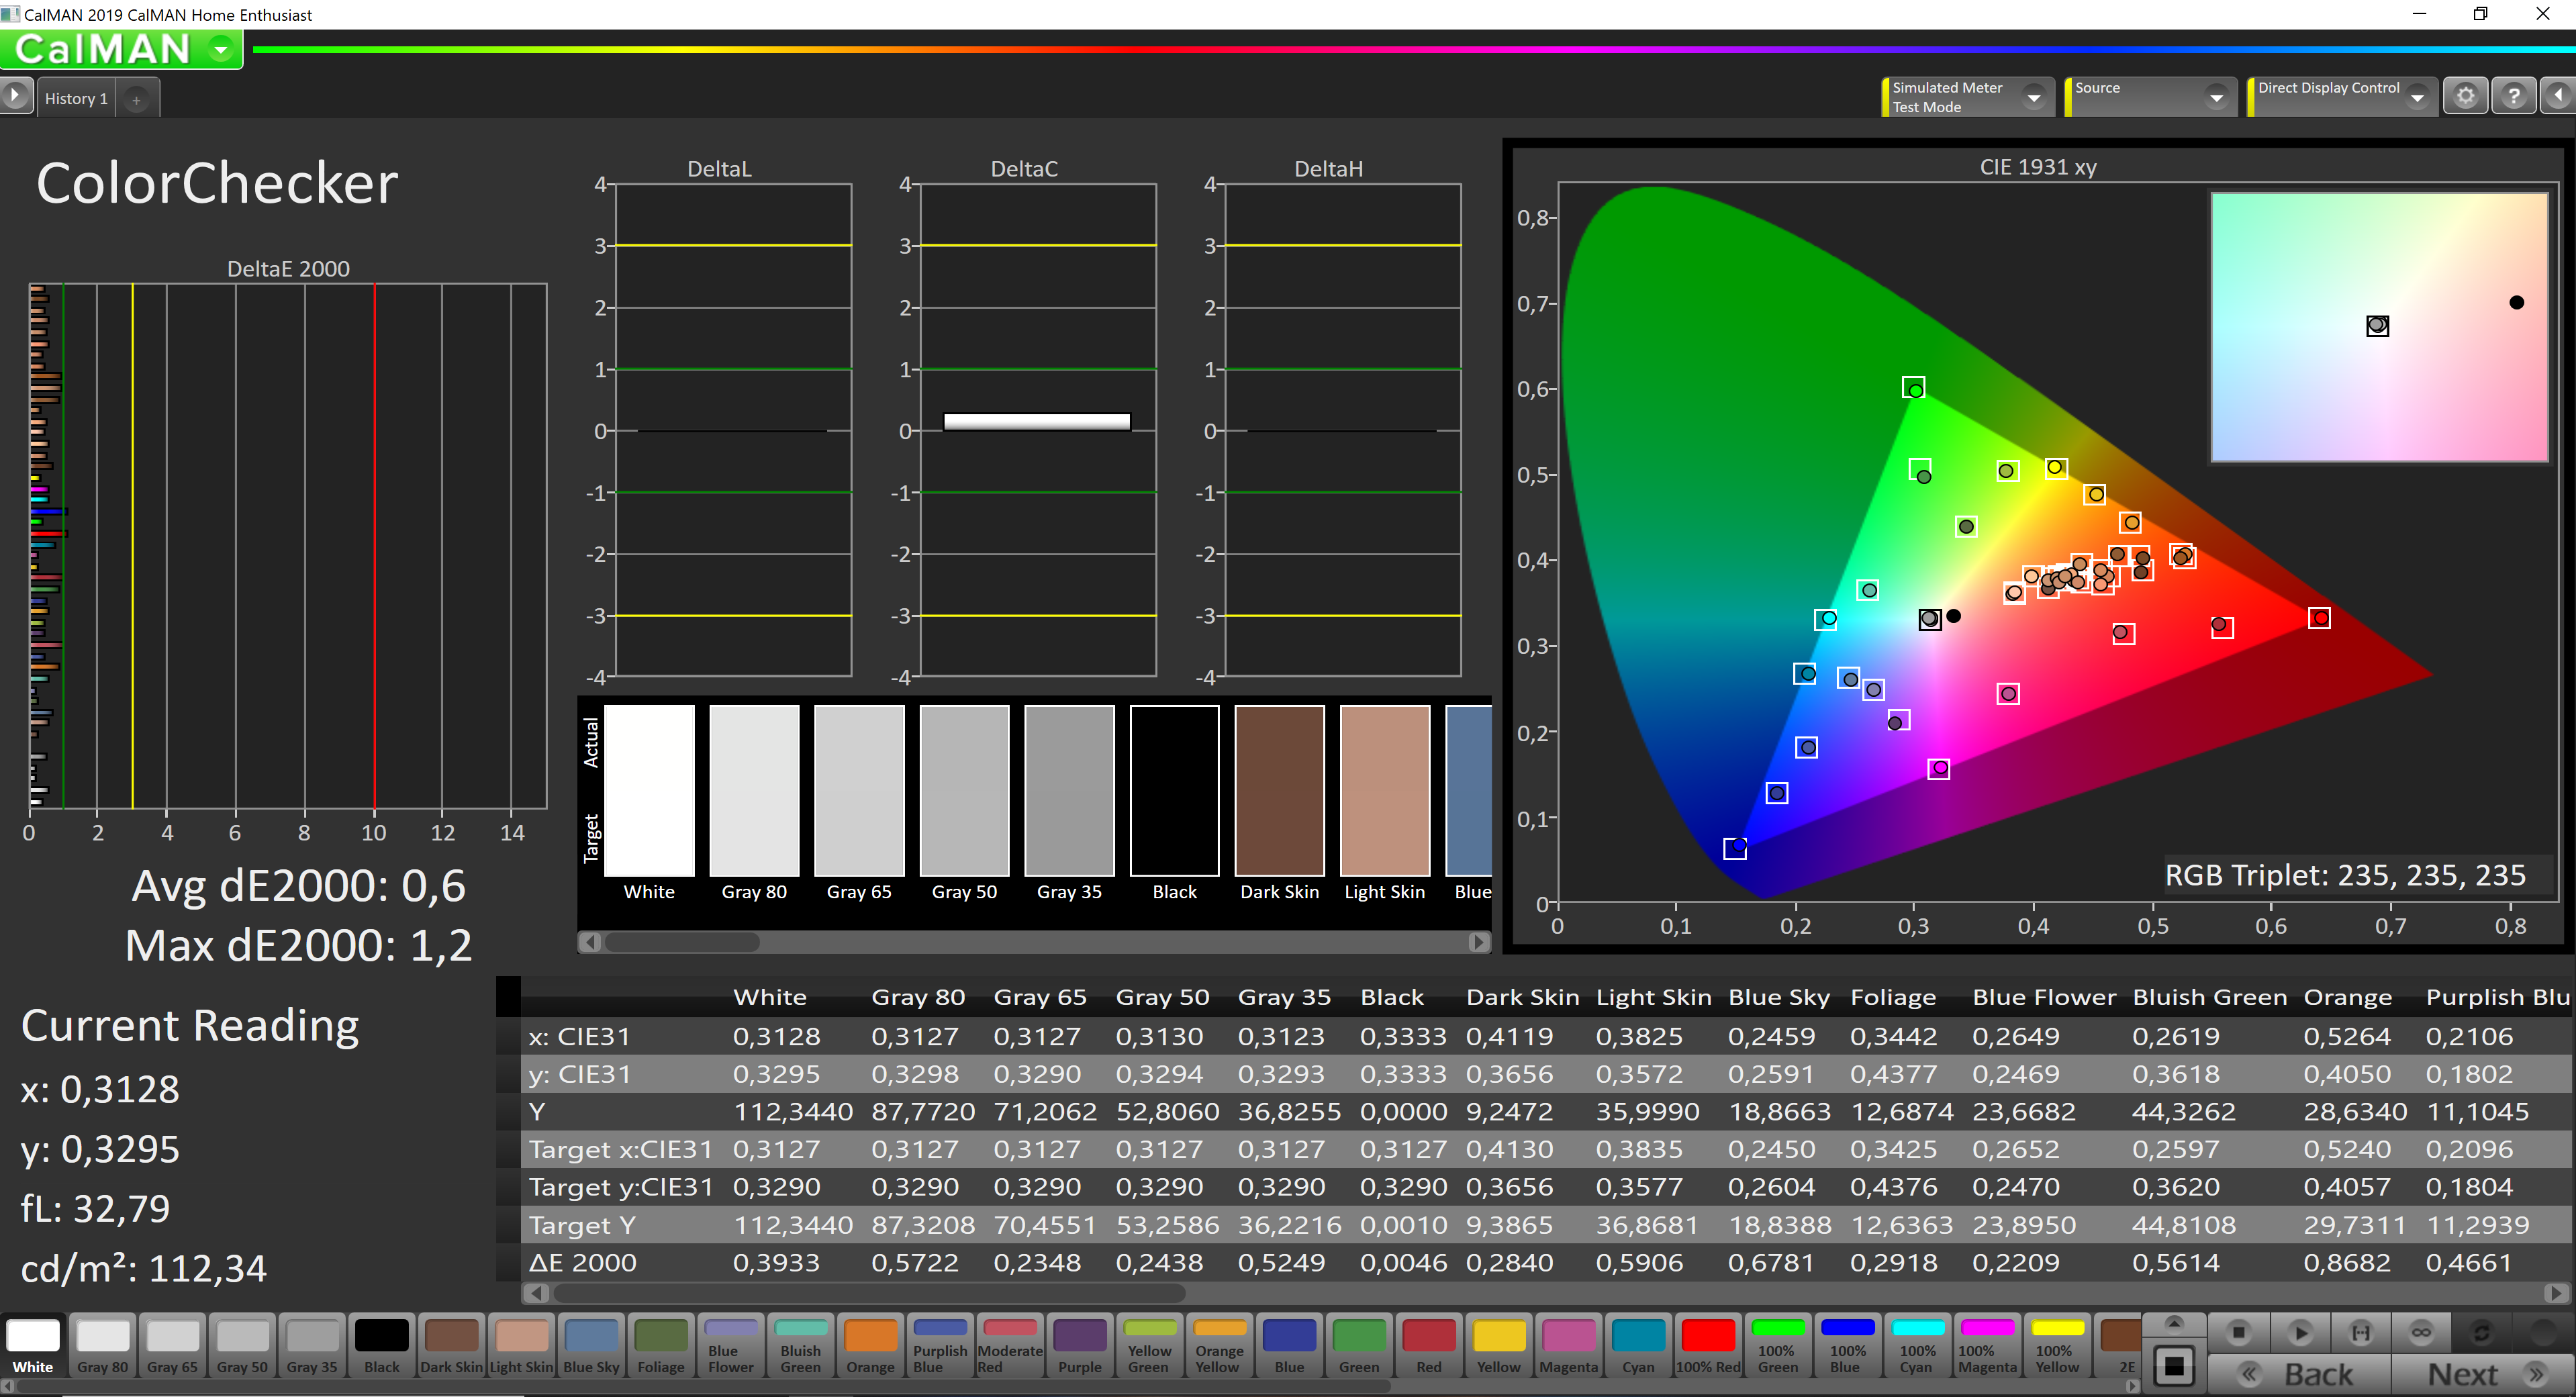Select the Cyan patch button
The width and height of the screenshot is (2576, 1397).
1638,1345
